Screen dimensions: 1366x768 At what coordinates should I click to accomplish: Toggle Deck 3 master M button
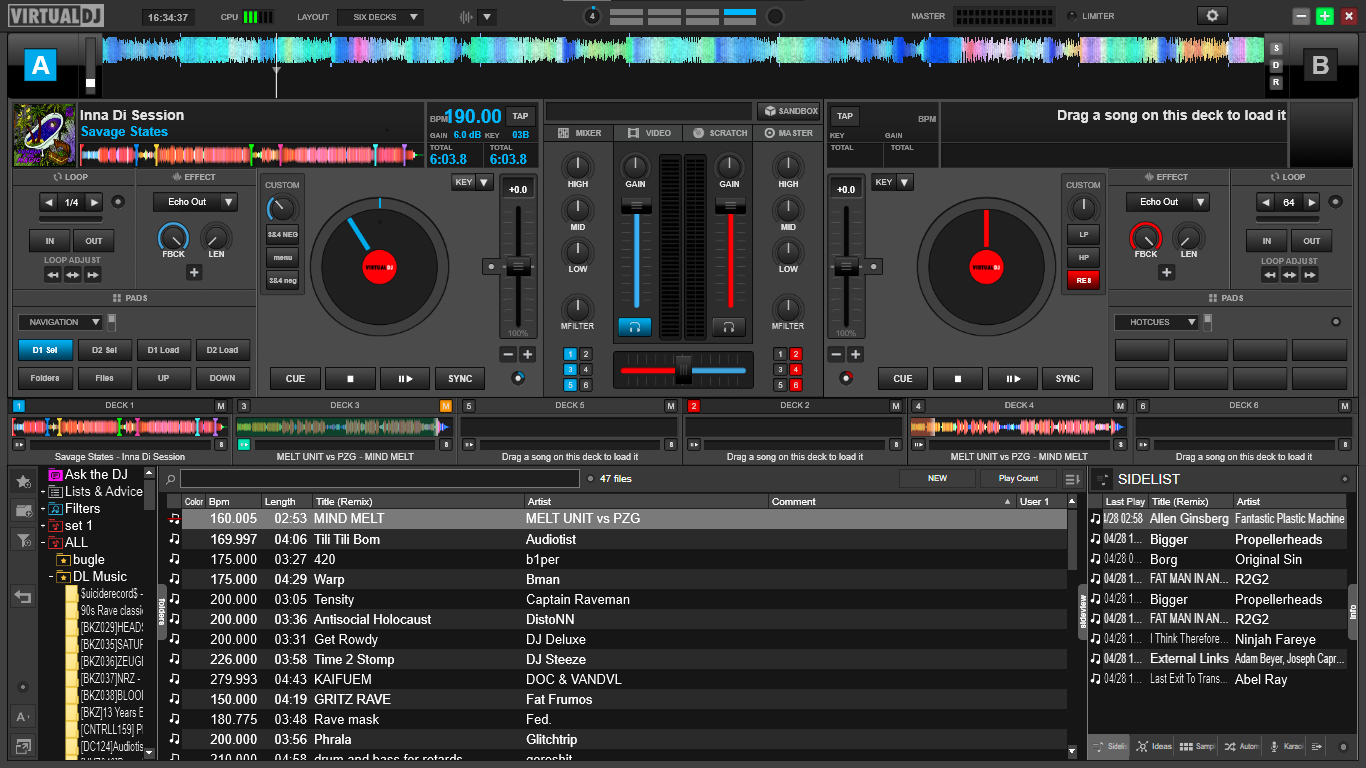click(446, 405)
